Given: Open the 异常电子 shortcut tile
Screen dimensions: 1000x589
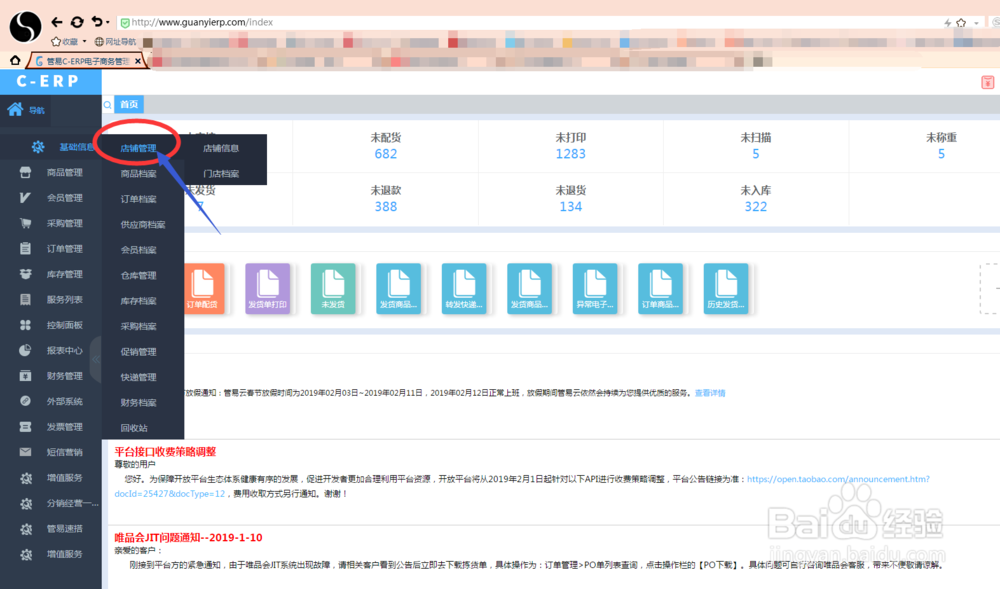Looking at the screenshot, I should [x=594, y=289].
